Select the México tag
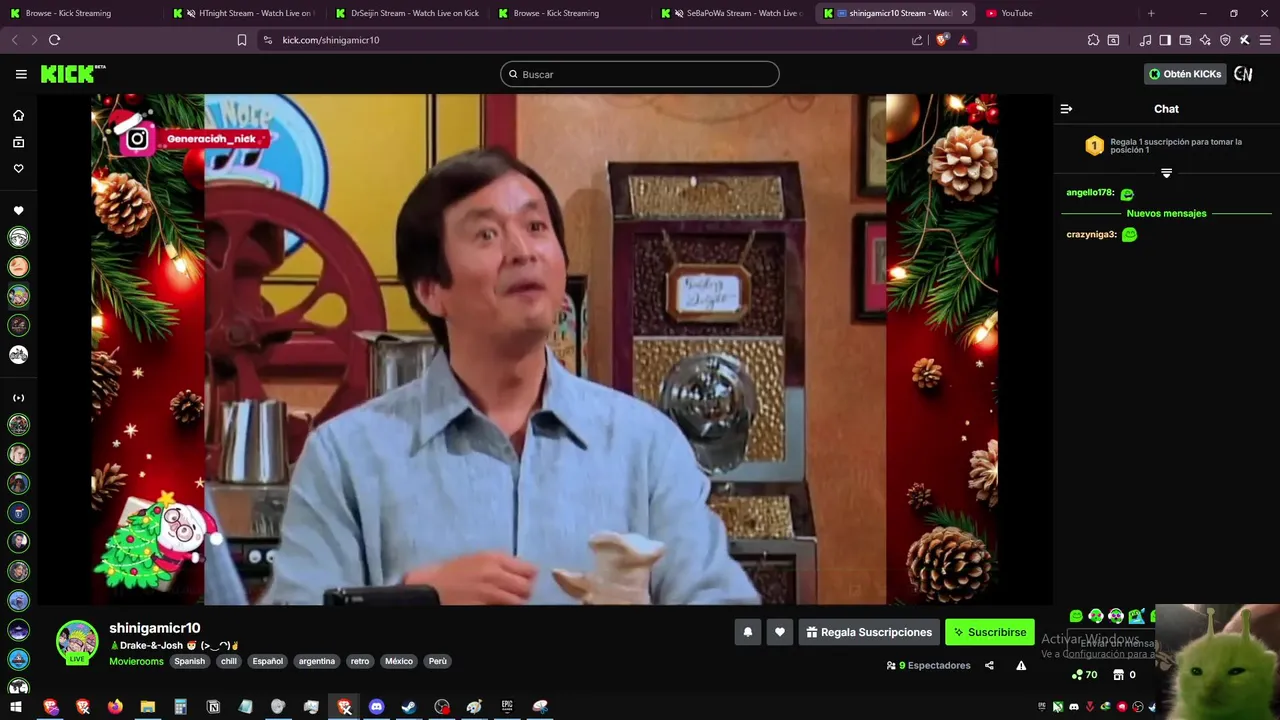 point(399,661)
